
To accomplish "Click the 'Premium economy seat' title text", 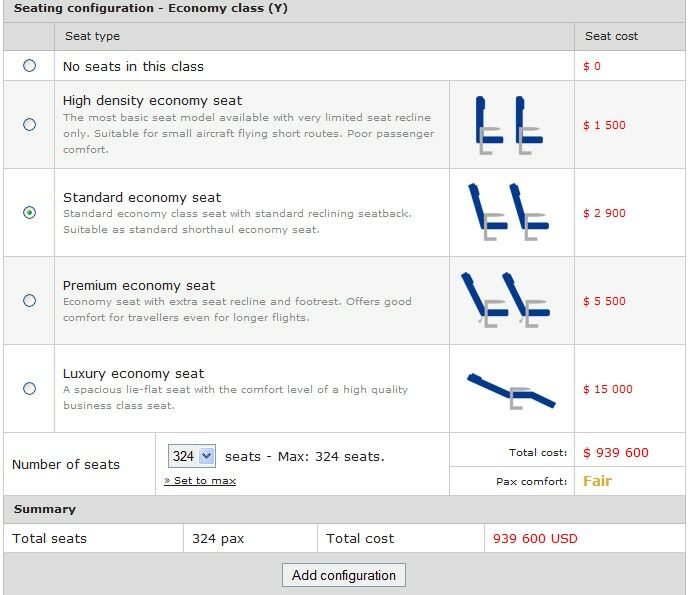I will coord(140,285).
